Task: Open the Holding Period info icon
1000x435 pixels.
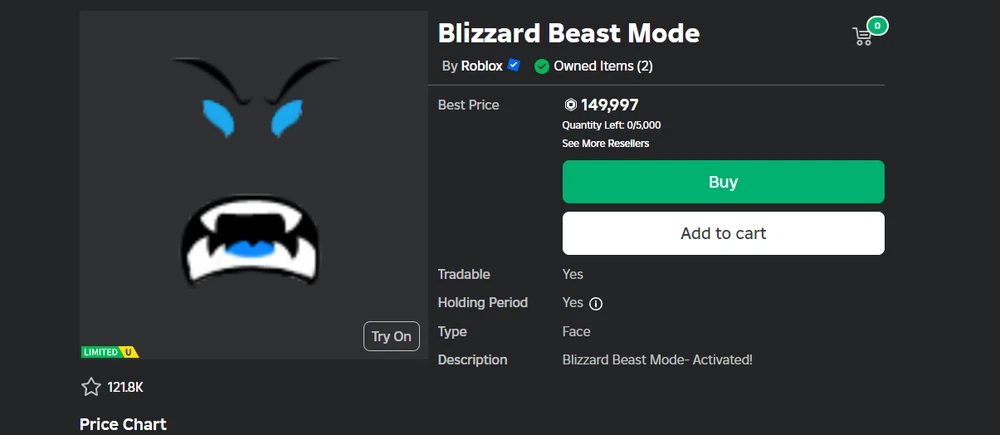Action: tap(596, 303)
